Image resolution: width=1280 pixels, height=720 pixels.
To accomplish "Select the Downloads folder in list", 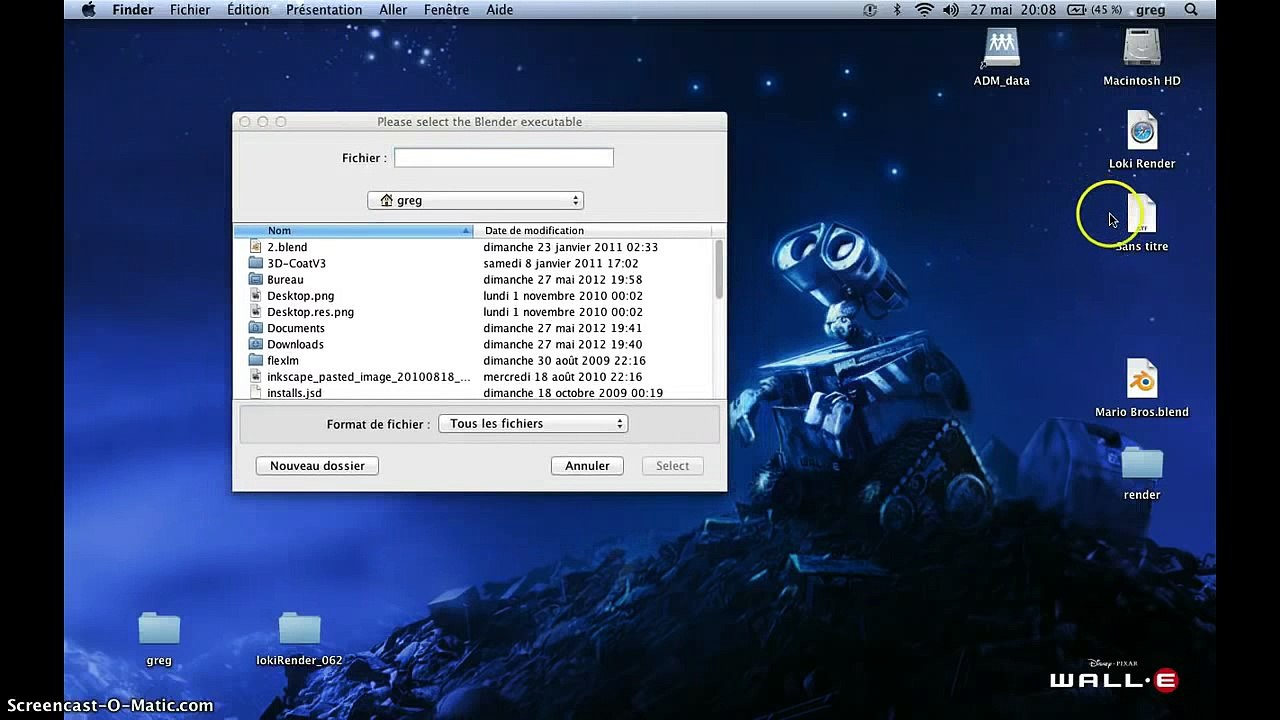I will [295, 344].
